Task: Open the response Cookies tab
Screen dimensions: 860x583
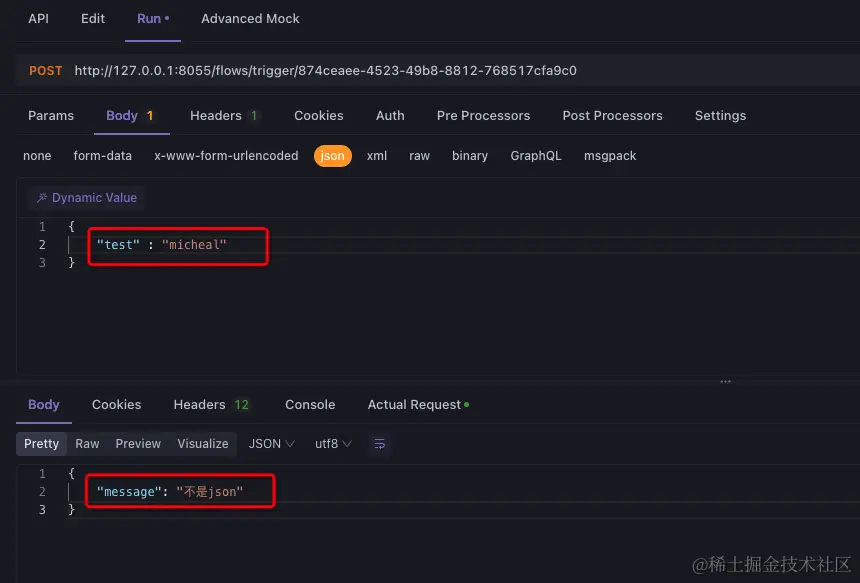Action: [116, 405]
